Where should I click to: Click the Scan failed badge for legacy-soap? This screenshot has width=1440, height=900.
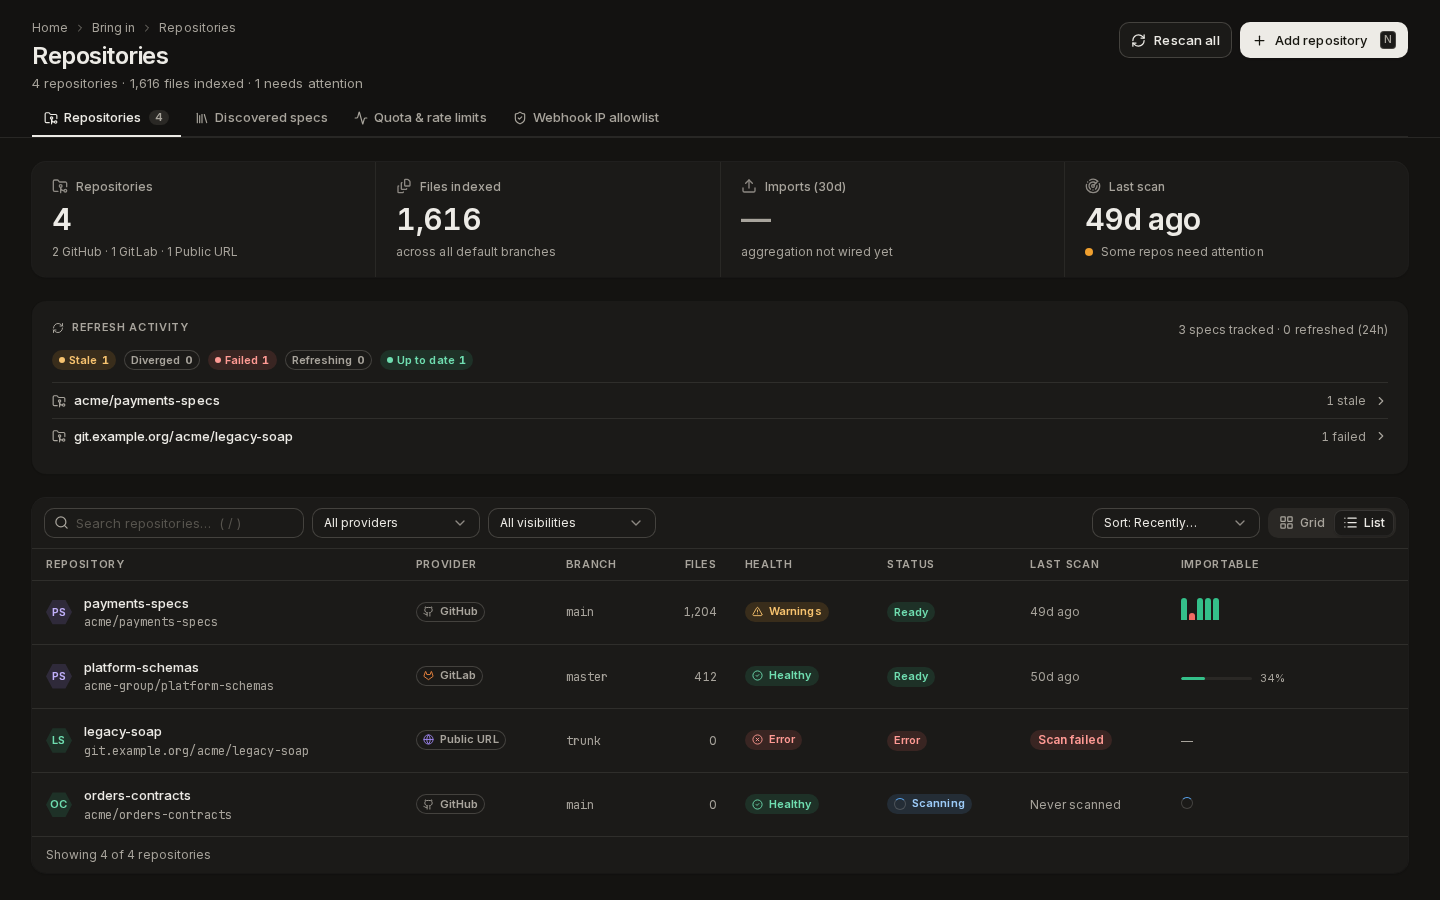[1071, 740]
